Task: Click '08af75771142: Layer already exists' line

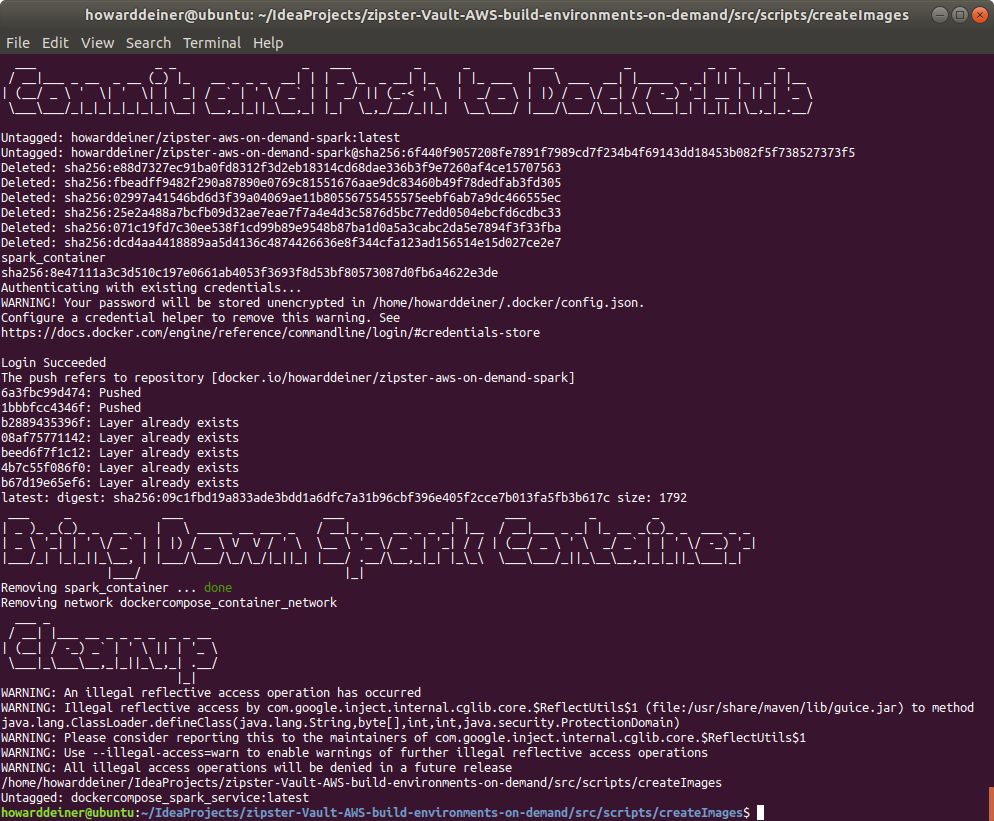Action: (x=120, y=437)
